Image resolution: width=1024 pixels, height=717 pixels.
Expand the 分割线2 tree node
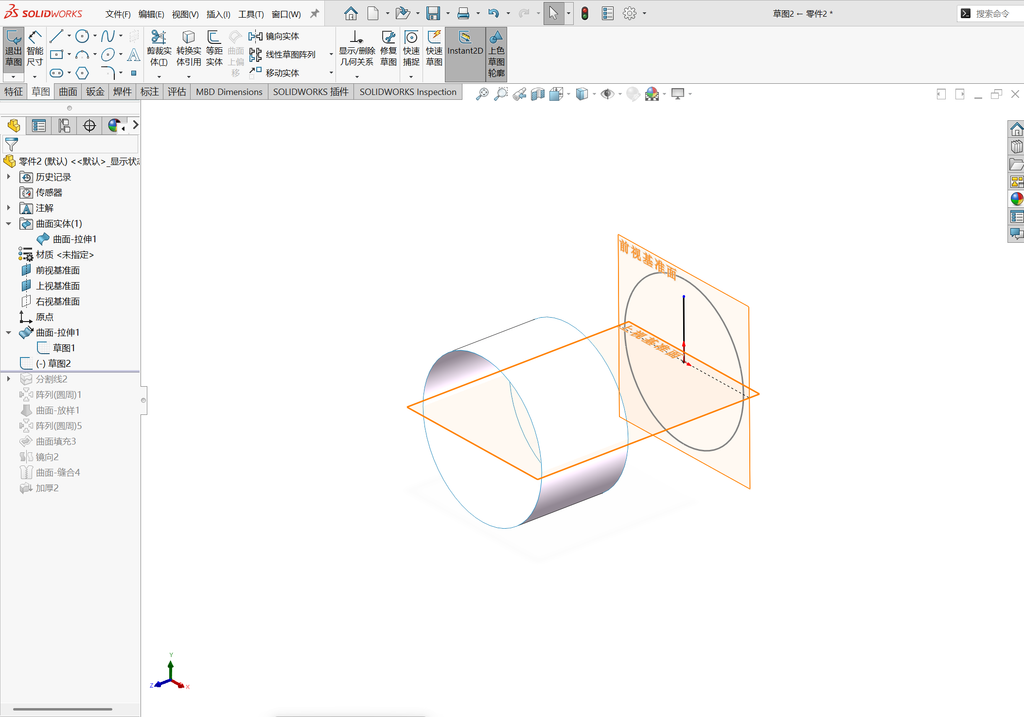point(8,379)
